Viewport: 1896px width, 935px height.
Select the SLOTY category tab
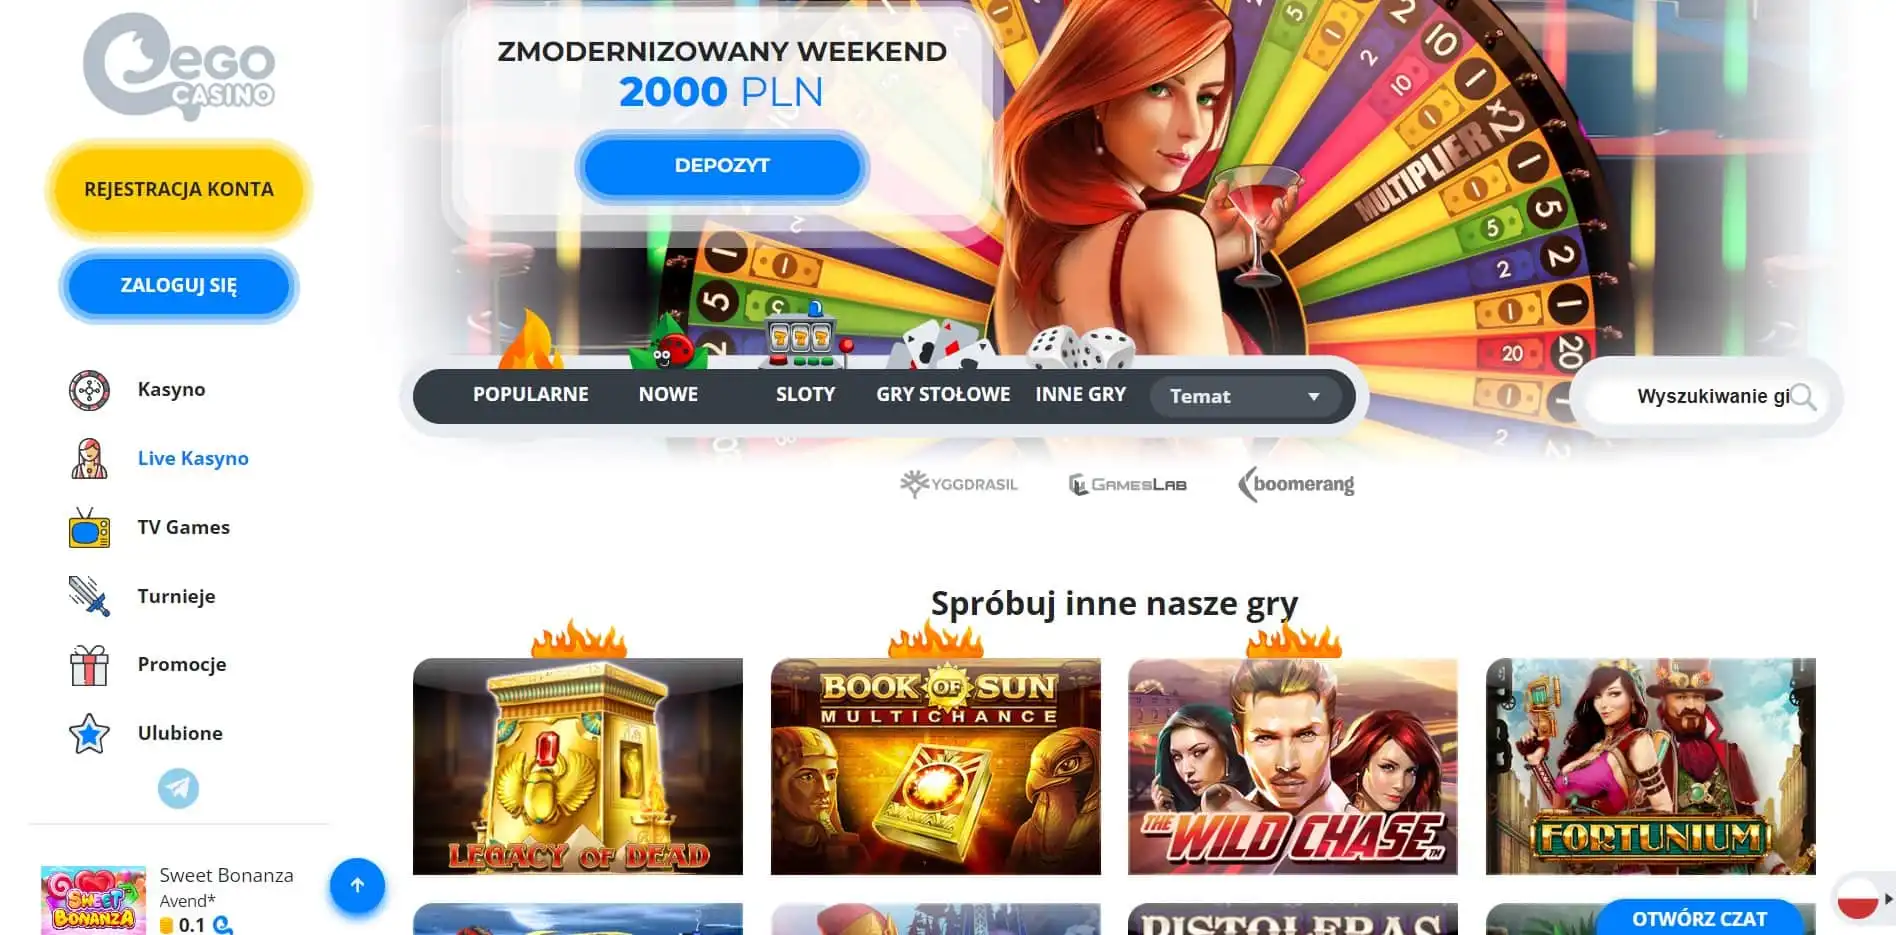point(805,395)
